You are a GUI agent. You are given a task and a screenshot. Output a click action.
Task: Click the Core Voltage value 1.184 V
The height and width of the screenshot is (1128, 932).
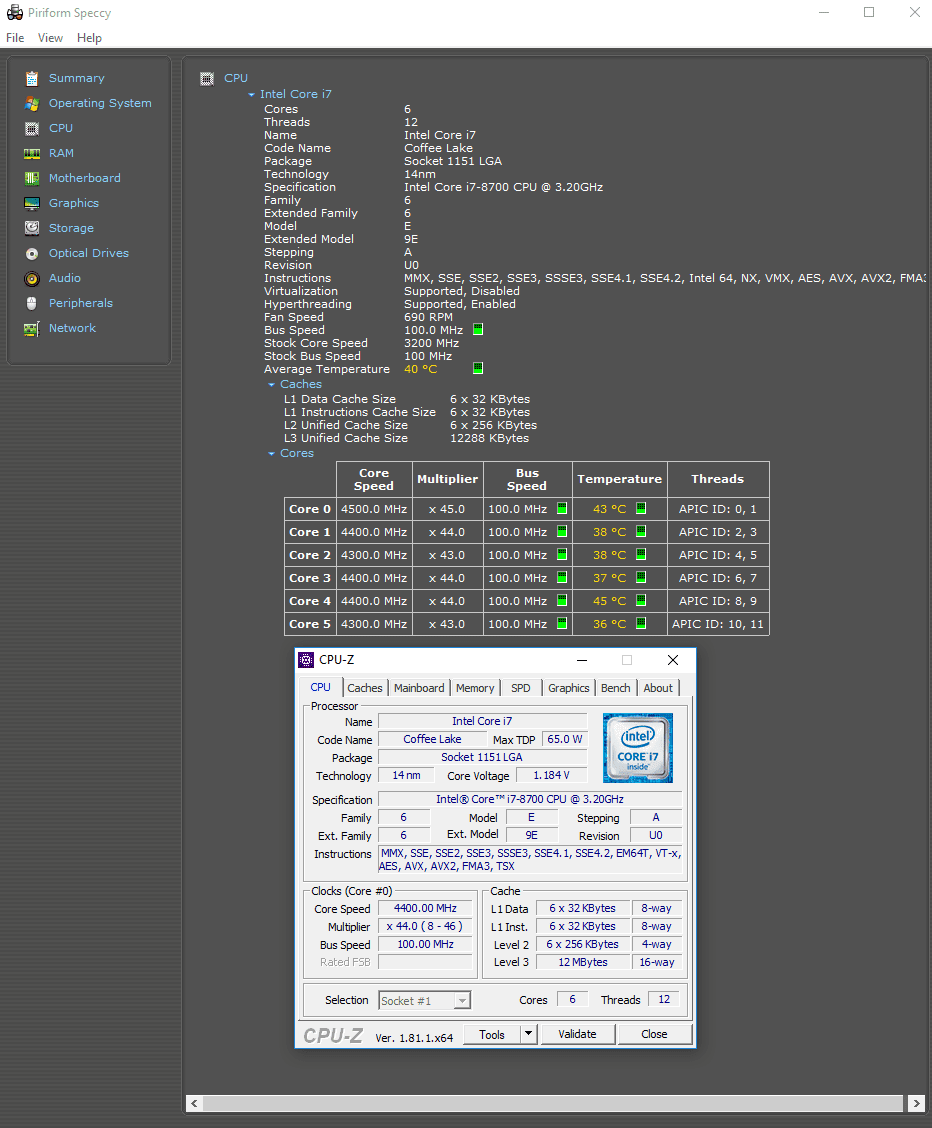(x=552, y=776)
